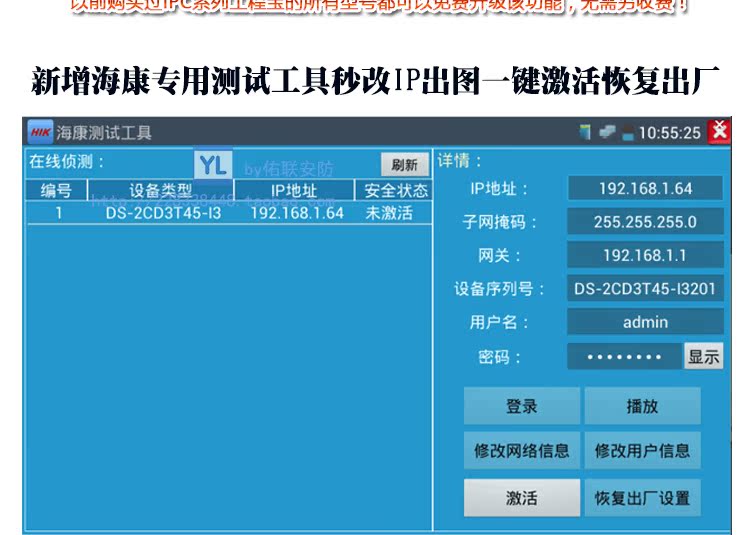Click the 10:55:25 clock display
750x535 pixels.
click(x=670, y=133)
